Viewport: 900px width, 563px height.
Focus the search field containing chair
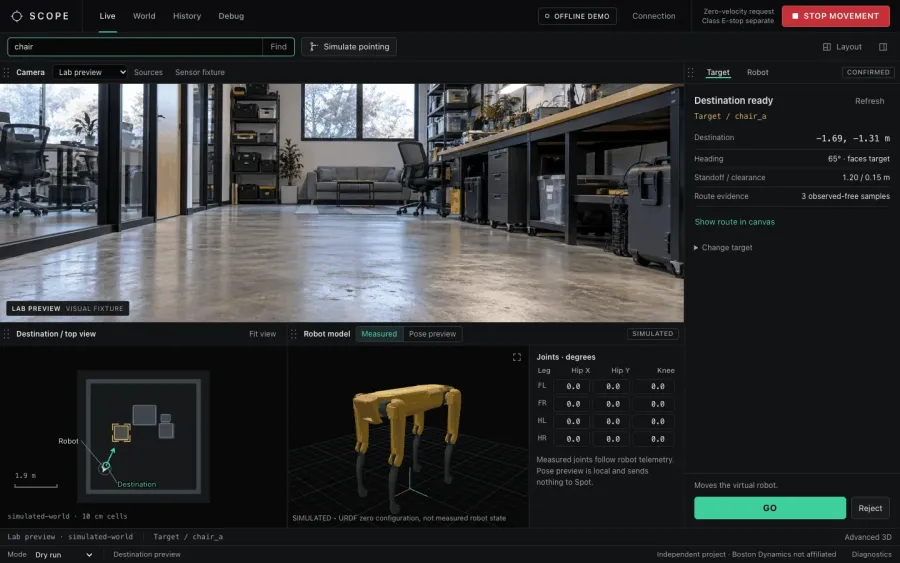[x=135, y=47]
